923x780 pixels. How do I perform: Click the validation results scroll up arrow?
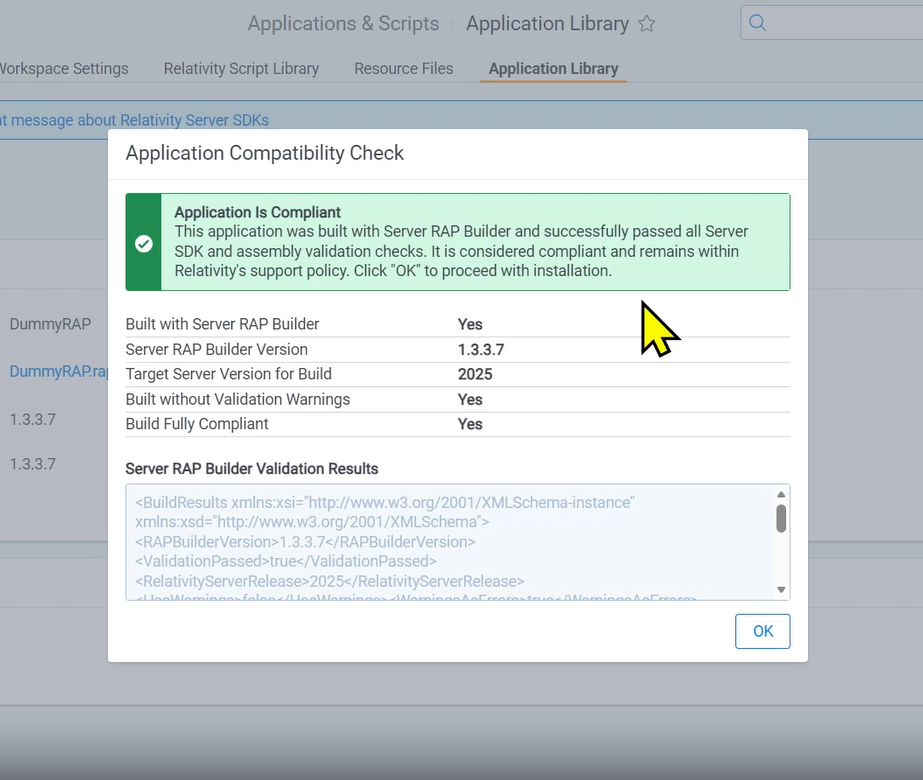[x=781, y=494]
